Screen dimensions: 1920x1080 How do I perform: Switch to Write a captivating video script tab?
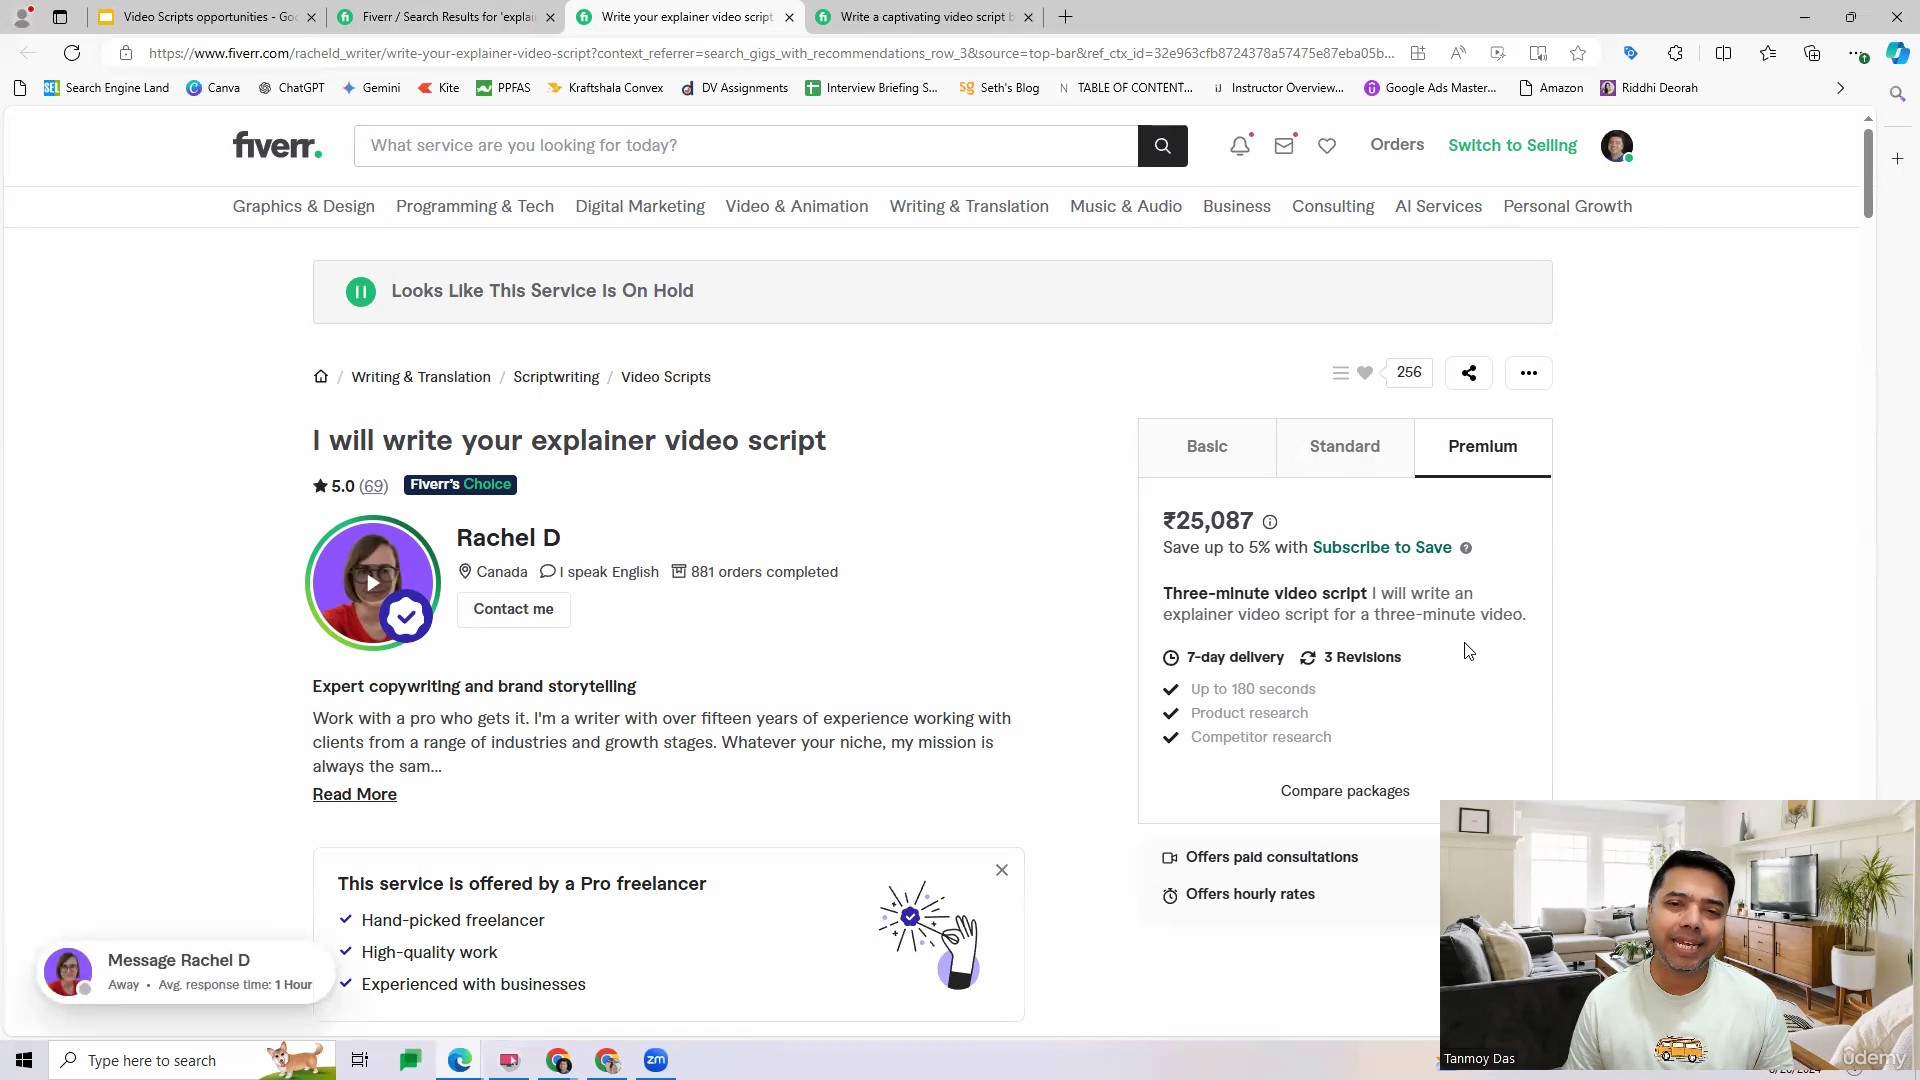click(925, 17)
